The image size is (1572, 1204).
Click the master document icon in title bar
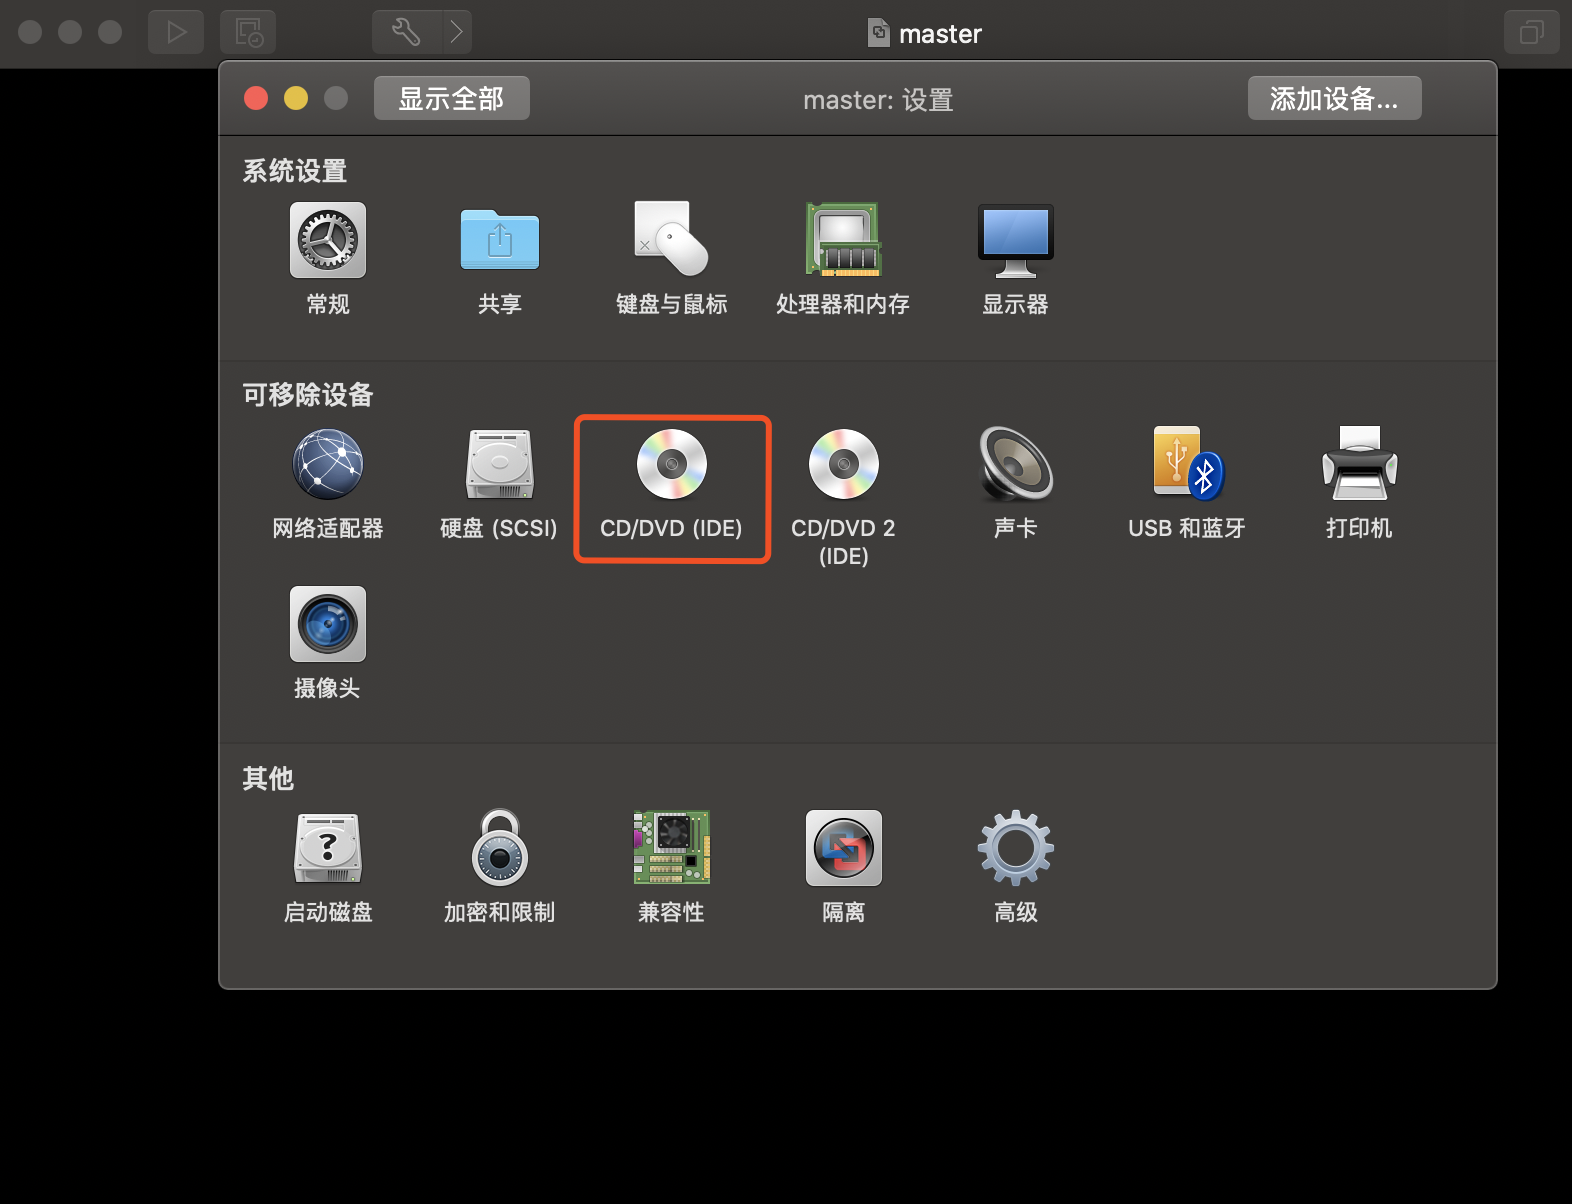(878, 33)
